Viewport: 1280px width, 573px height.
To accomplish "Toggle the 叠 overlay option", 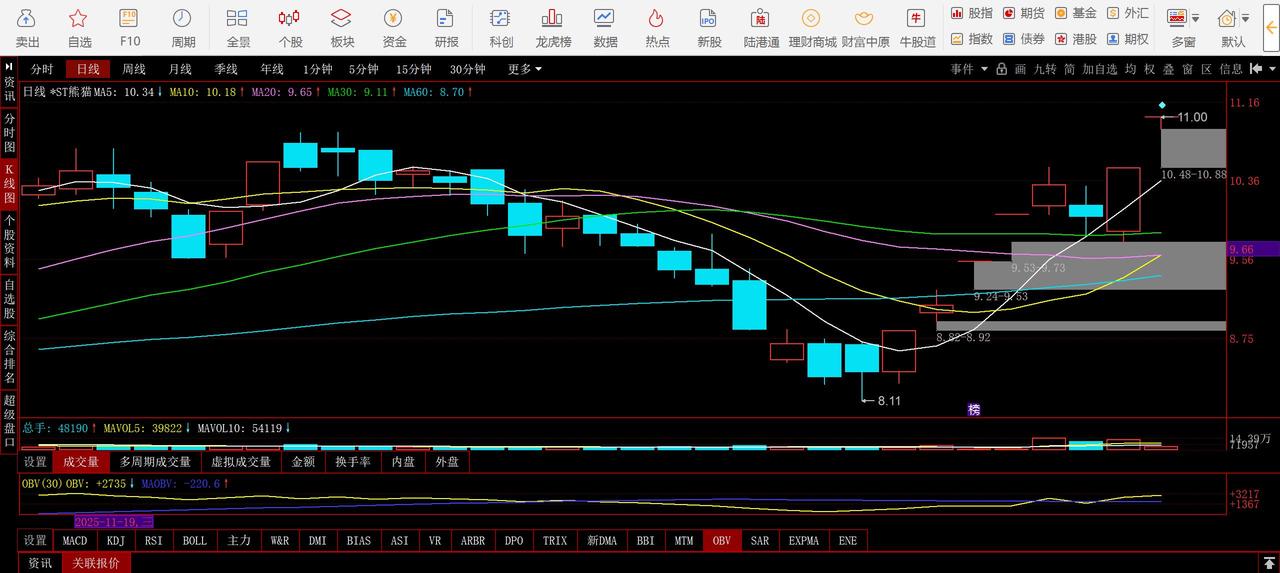I will click(1168, 69).
